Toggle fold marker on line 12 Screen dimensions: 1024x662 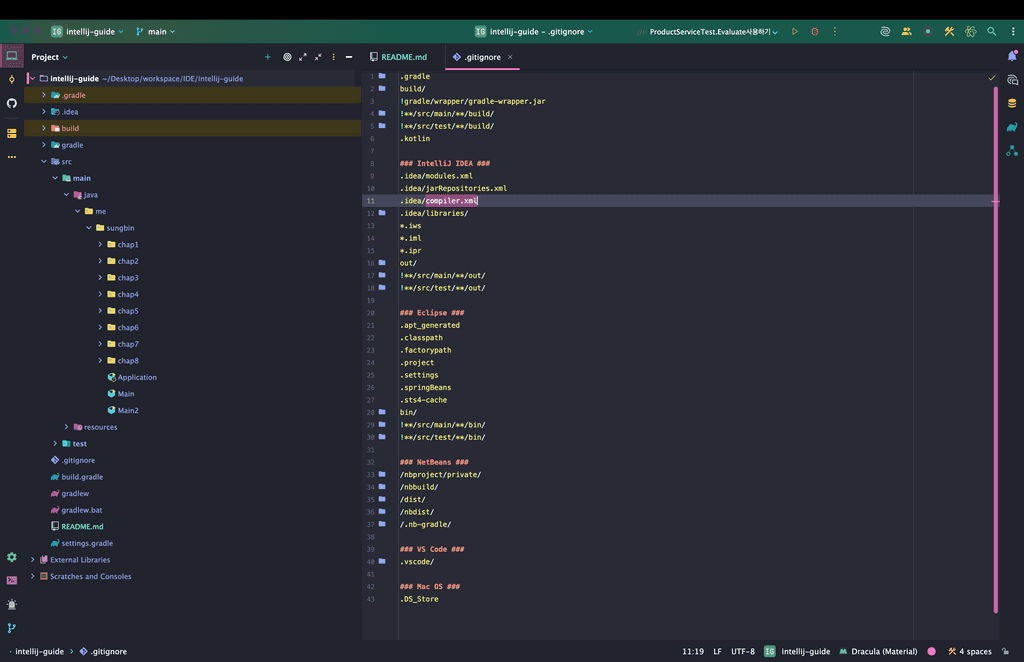382,213
